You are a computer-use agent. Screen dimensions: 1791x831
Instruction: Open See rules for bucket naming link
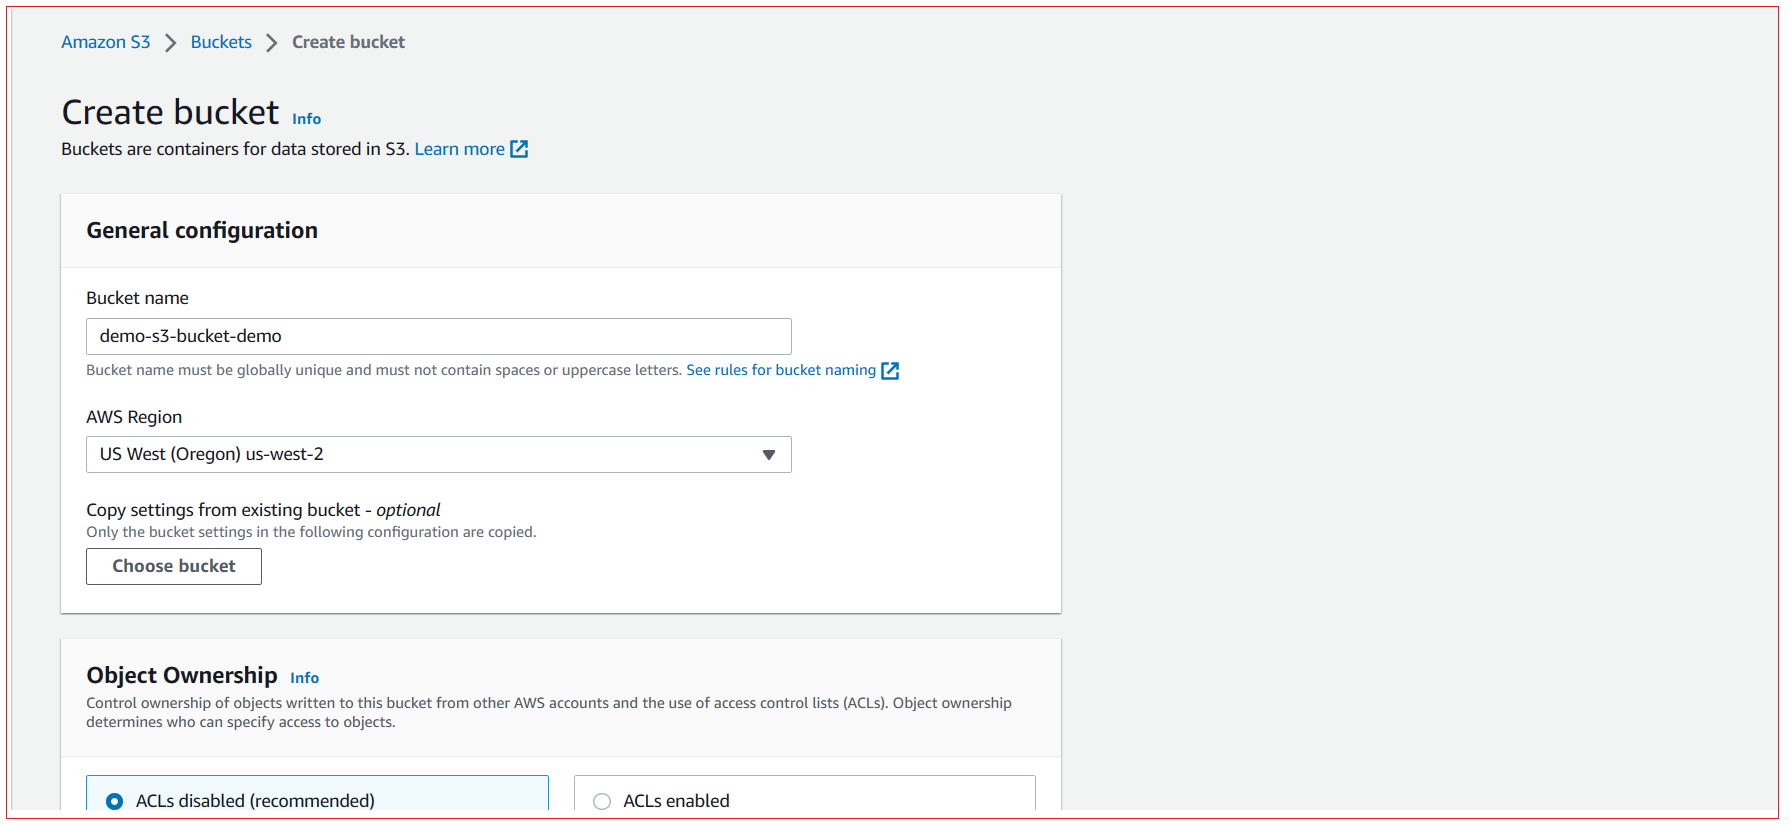point(781,370)
